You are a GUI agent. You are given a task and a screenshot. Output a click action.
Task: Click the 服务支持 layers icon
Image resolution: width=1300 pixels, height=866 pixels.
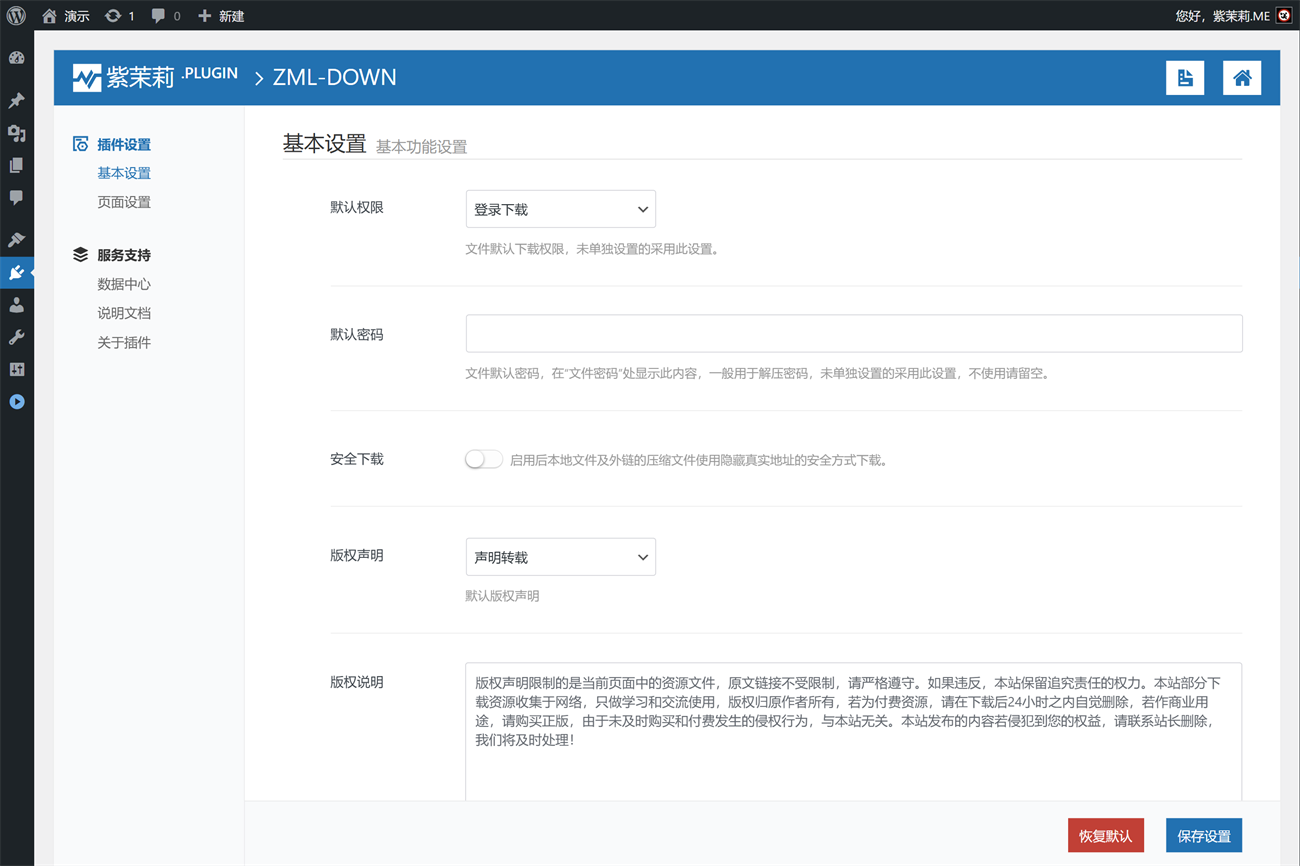80,255
